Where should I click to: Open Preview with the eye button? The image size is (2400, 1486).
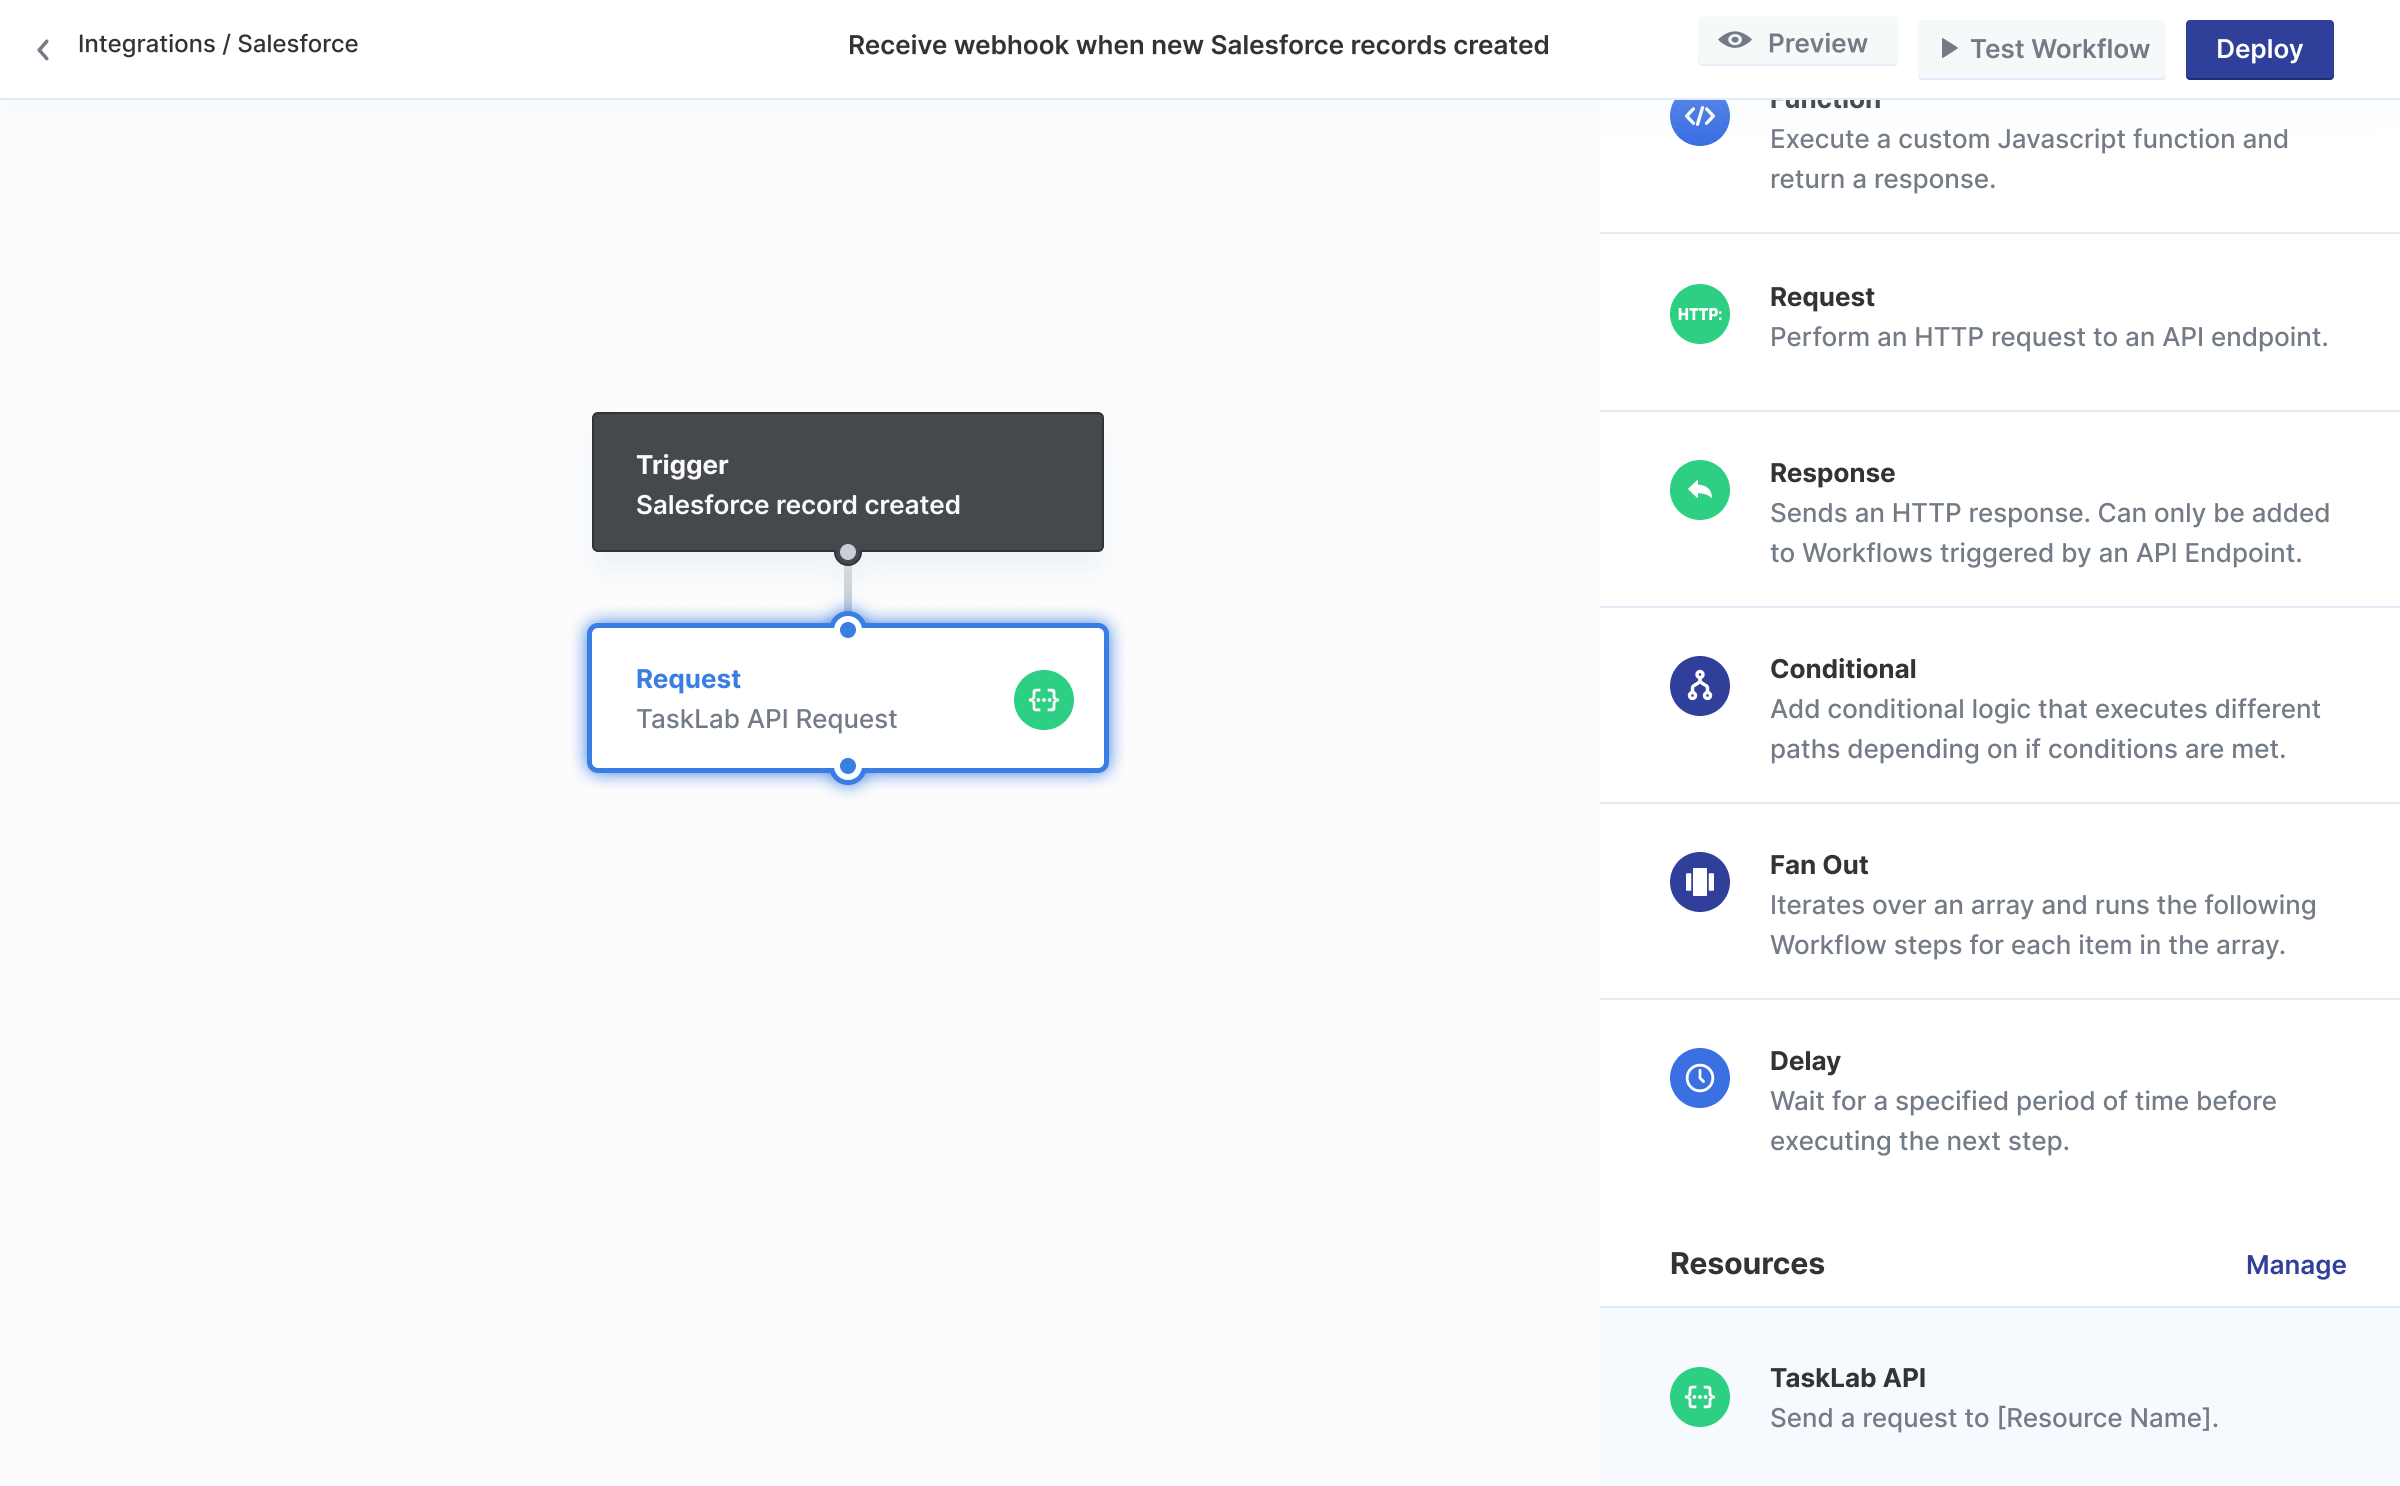tap(1796, 43)
